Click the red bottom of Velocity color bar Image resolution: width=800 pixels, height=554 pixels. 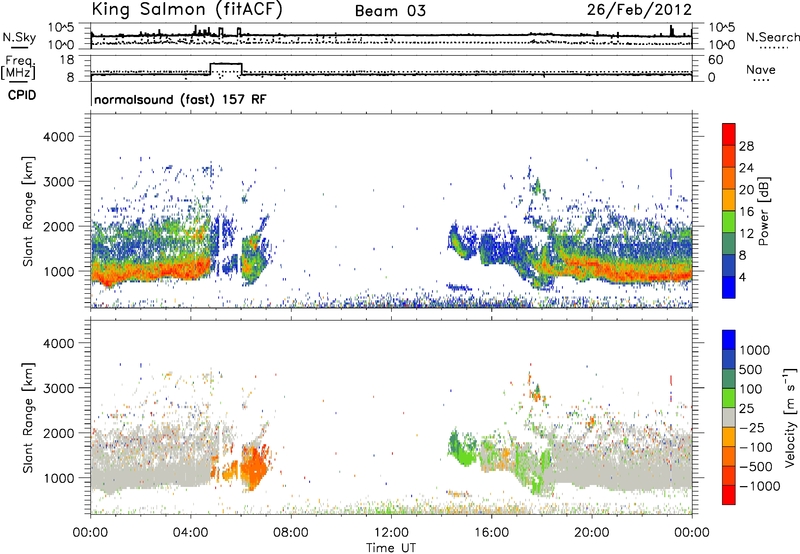pos(729,495)
